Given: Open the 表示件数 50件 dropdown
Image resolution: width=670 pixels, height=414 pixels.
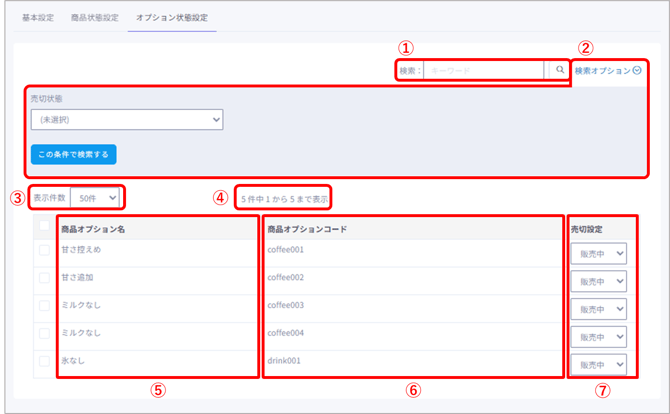Looking at the screenshot, I should (97, 197).
